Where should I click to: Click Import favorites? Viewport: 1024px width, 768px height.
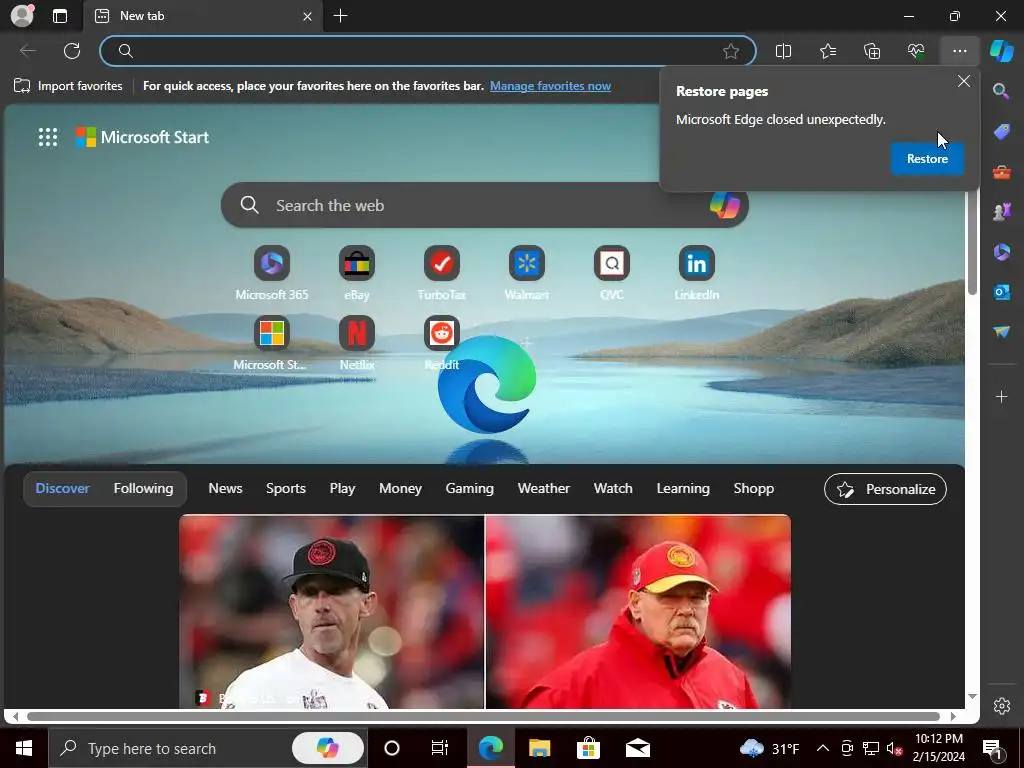[x=68, y=86]
